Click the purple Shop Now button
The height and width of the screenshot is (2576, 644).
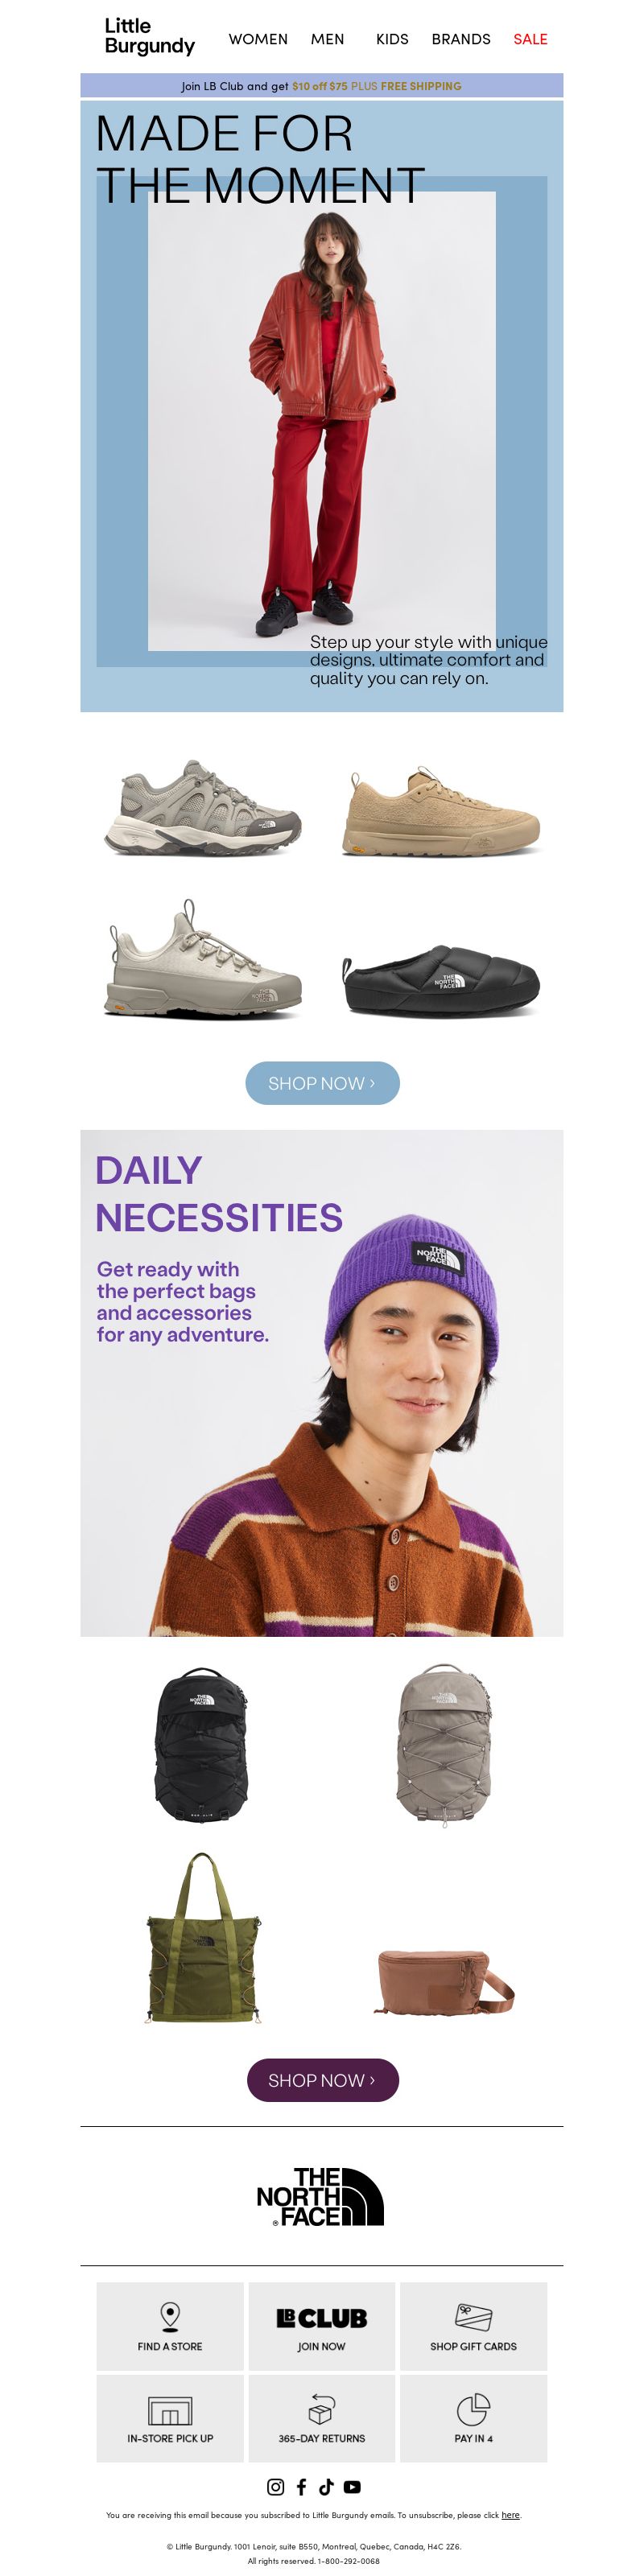coord(322,2080)
